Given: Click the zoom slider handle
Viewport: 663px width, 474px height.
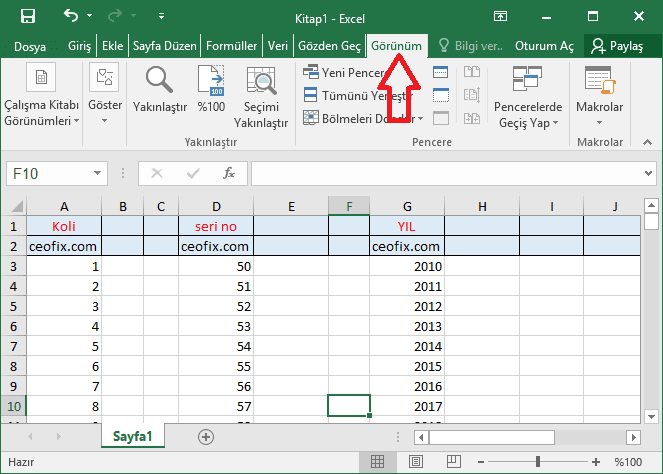Looking at the screenshot, I should pyautogui.click(x=538, y=462).
